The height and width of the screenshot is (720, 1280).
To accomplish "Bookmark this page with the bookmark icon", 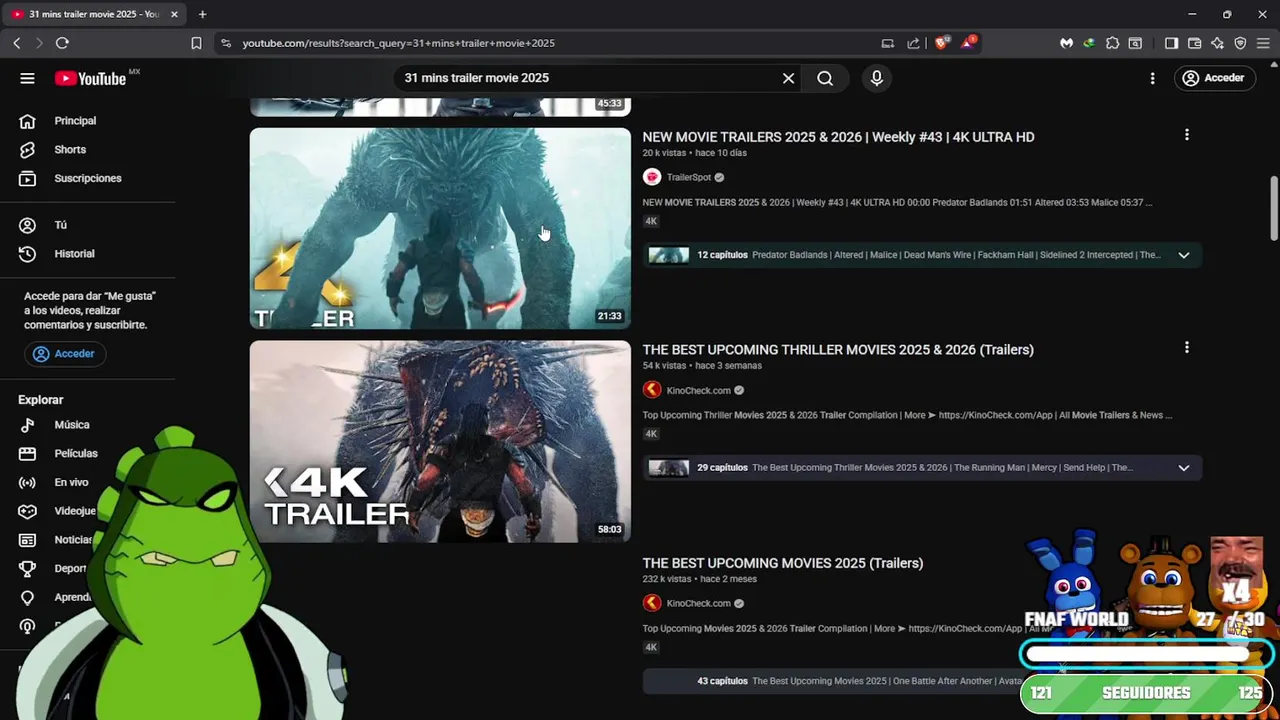I will click(x=196, y=43).
